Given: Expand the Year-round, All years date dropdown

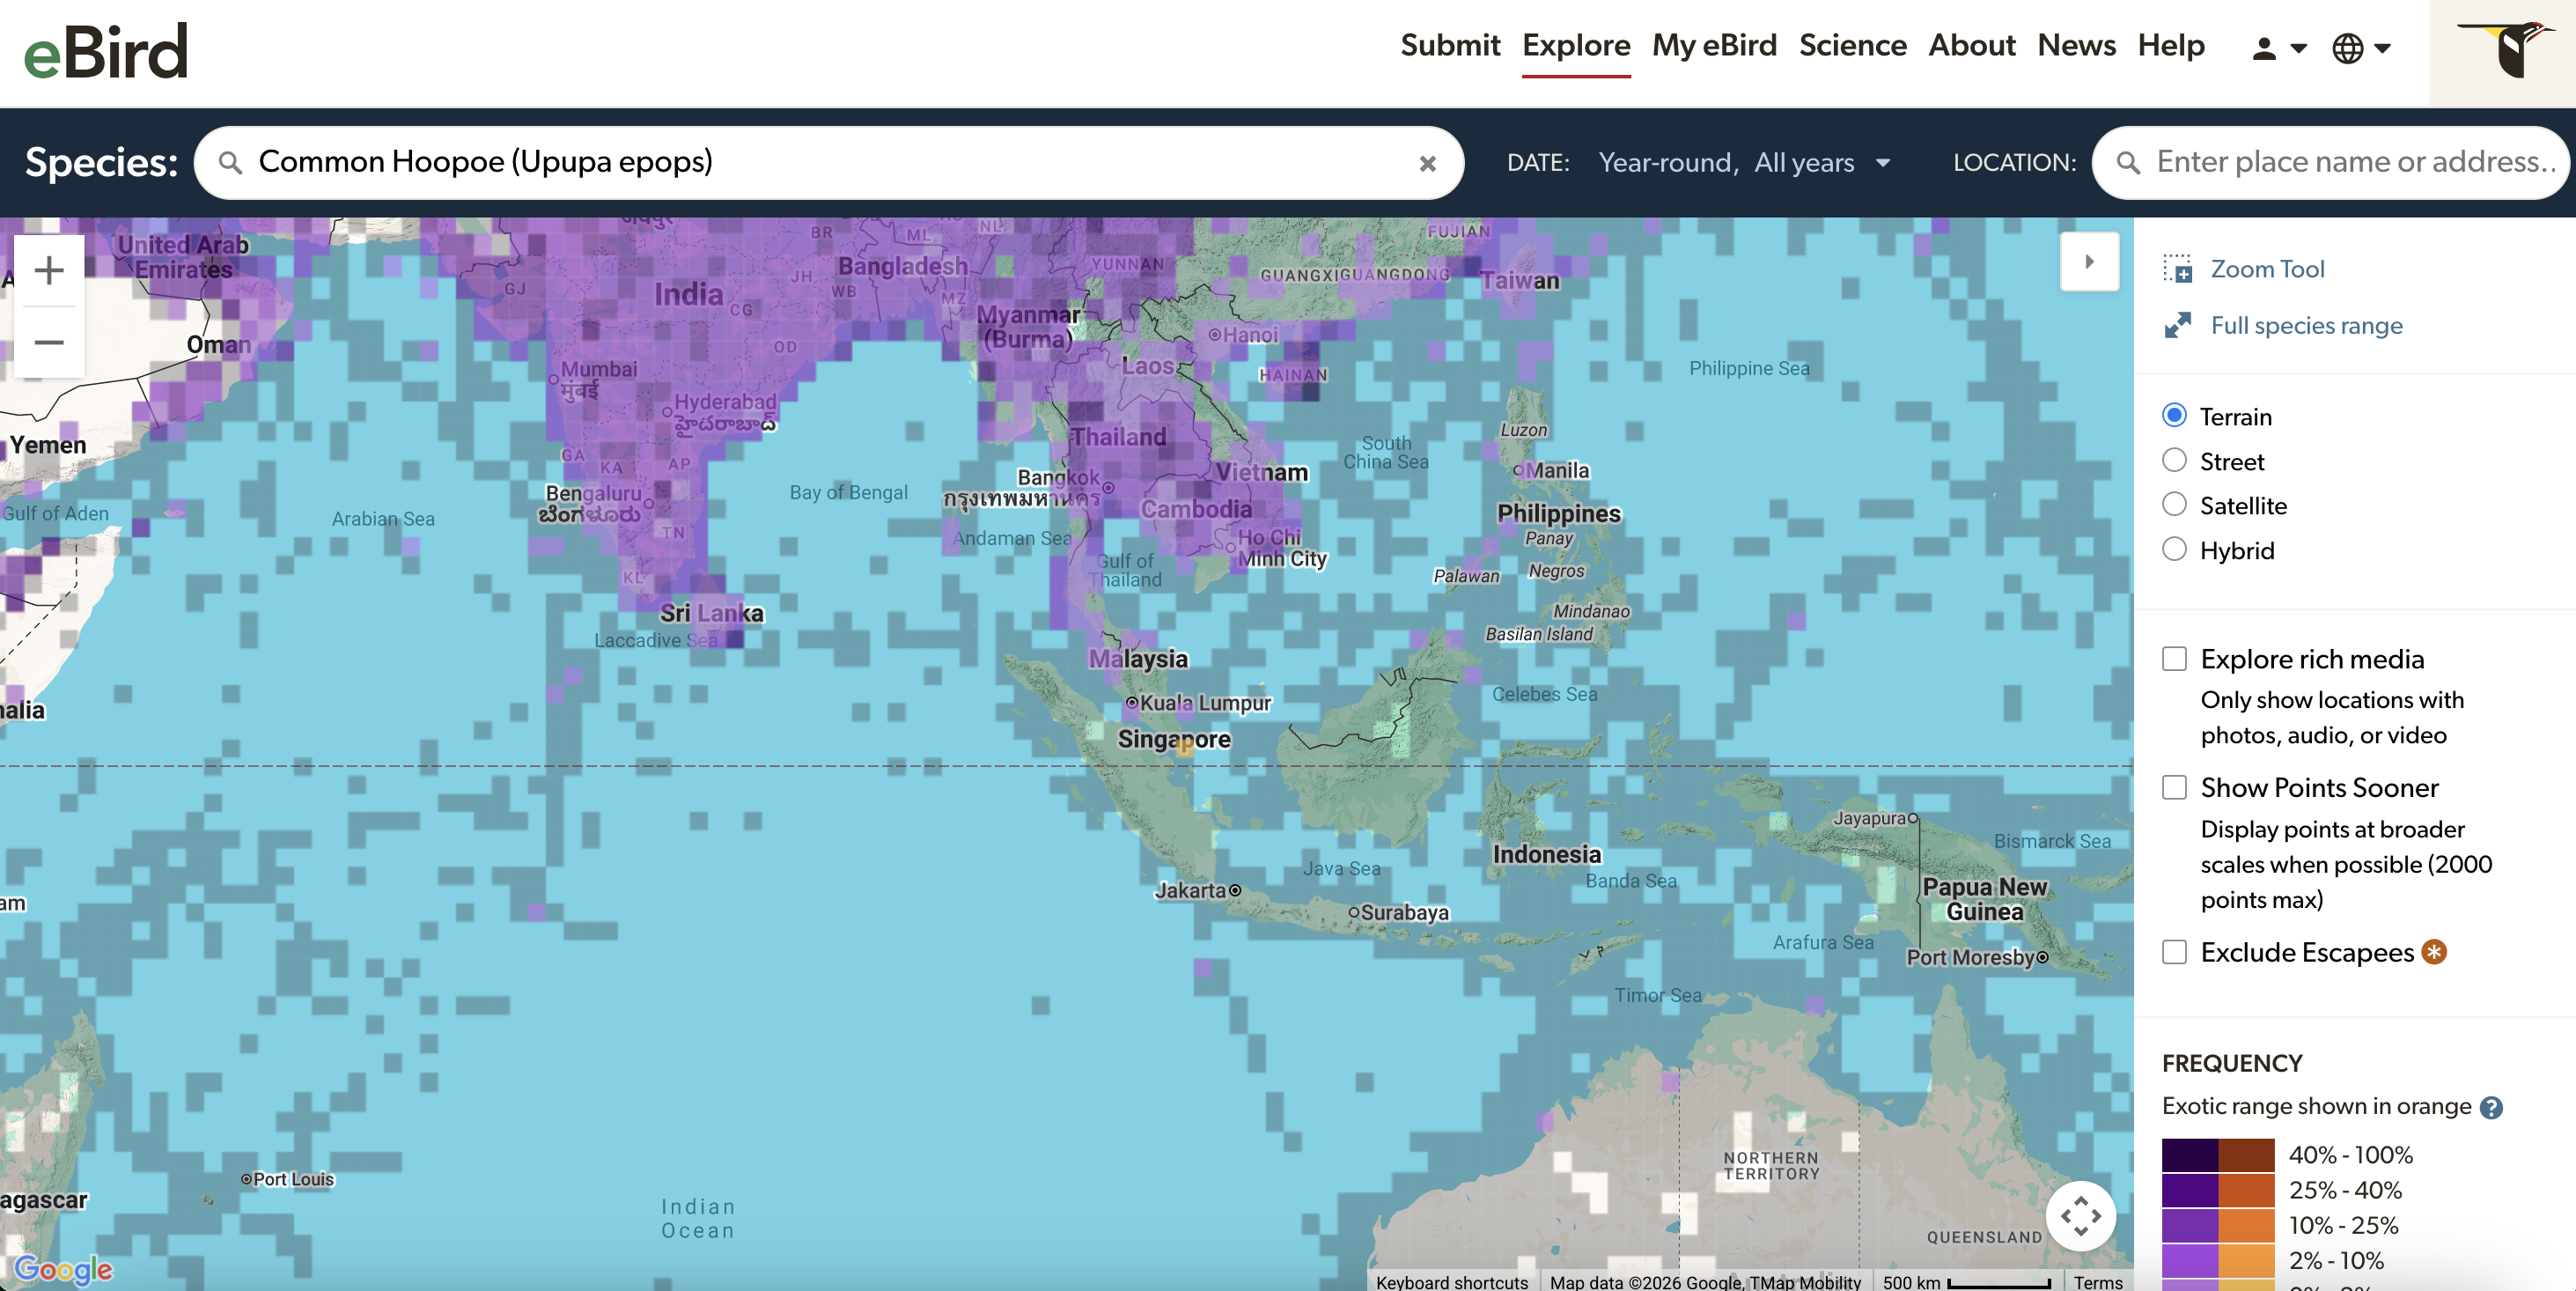Looking at the screenshot, I should pos(1743,163).
